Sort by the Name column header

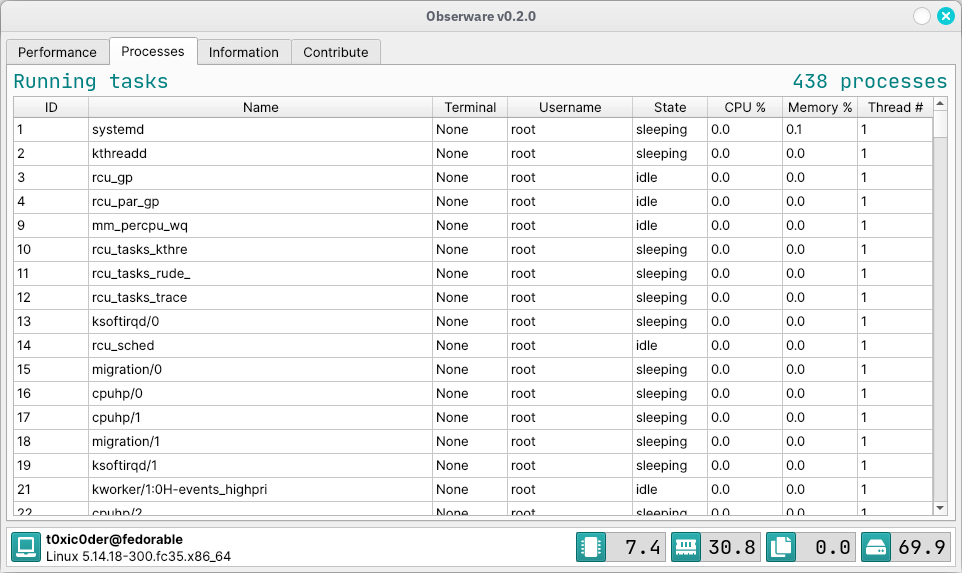[260, 107]
